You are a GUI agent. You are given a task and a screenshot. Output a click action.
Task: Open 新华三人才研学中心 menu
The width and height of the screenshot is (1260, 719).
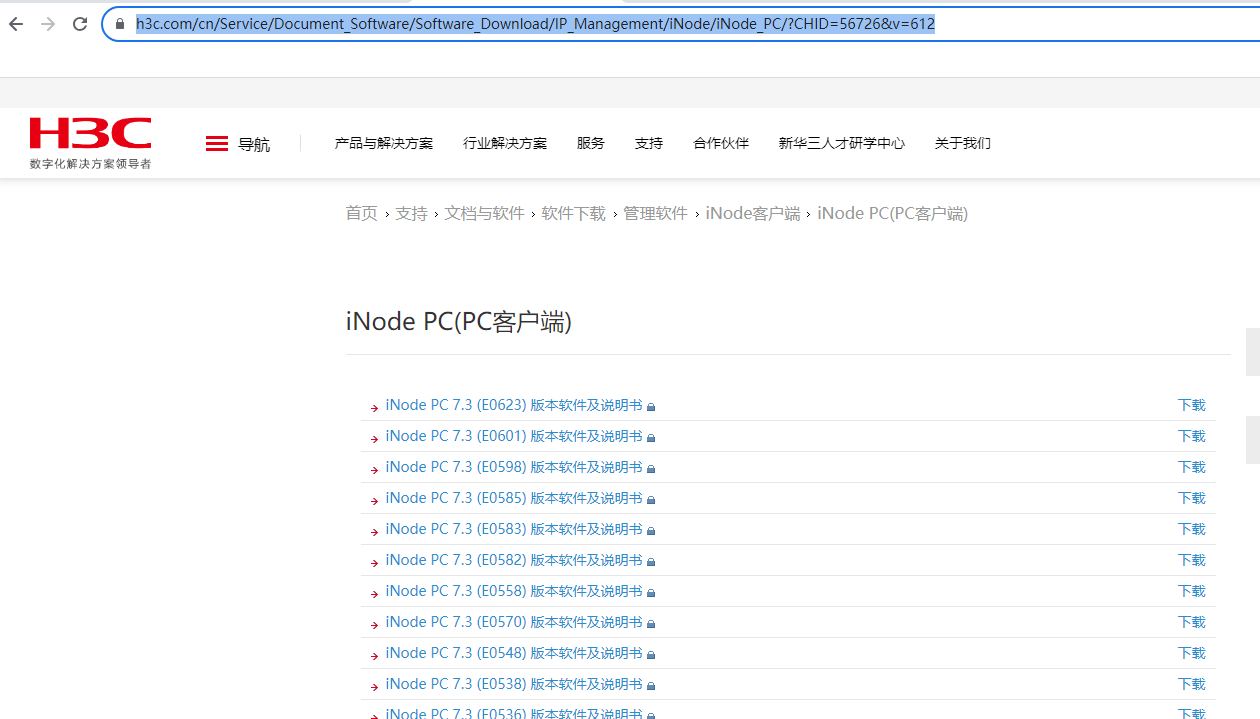coord(842,143)
